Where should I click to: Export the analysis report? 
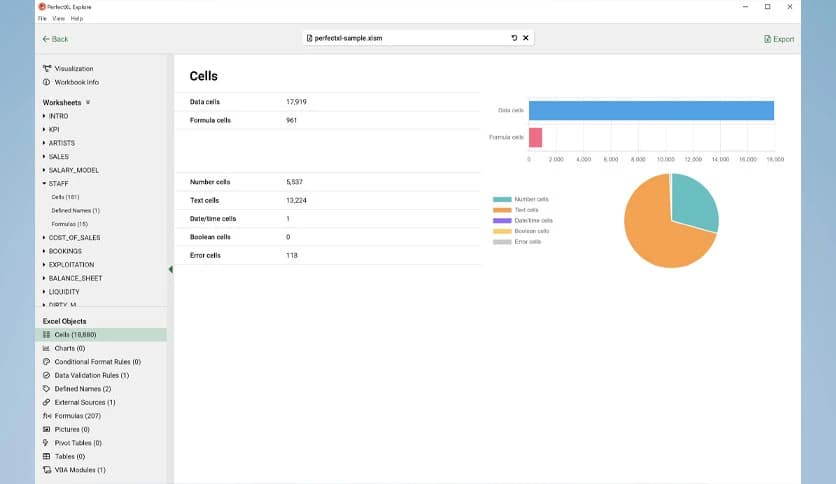(779, 39)
